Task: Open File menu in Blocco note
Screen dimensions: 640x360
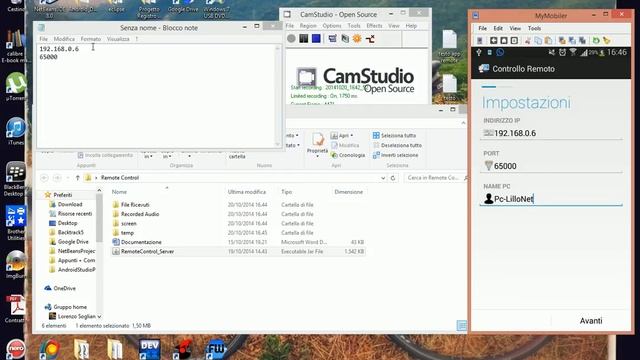Action: (x=43, y=39)
